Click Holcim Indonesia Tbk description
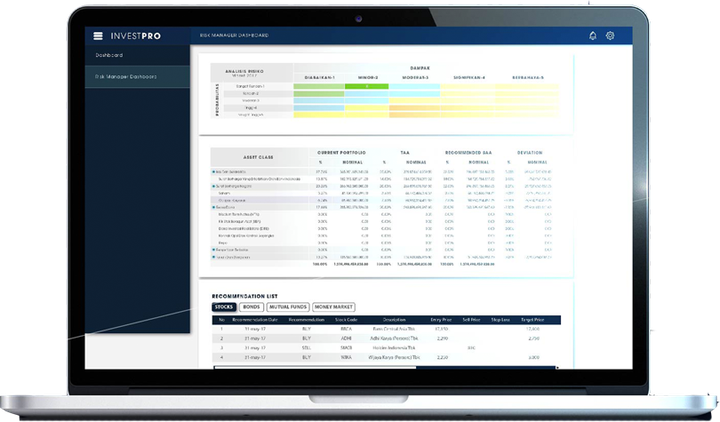This screenshot has height=422, width=720. [x=394, y=348]
